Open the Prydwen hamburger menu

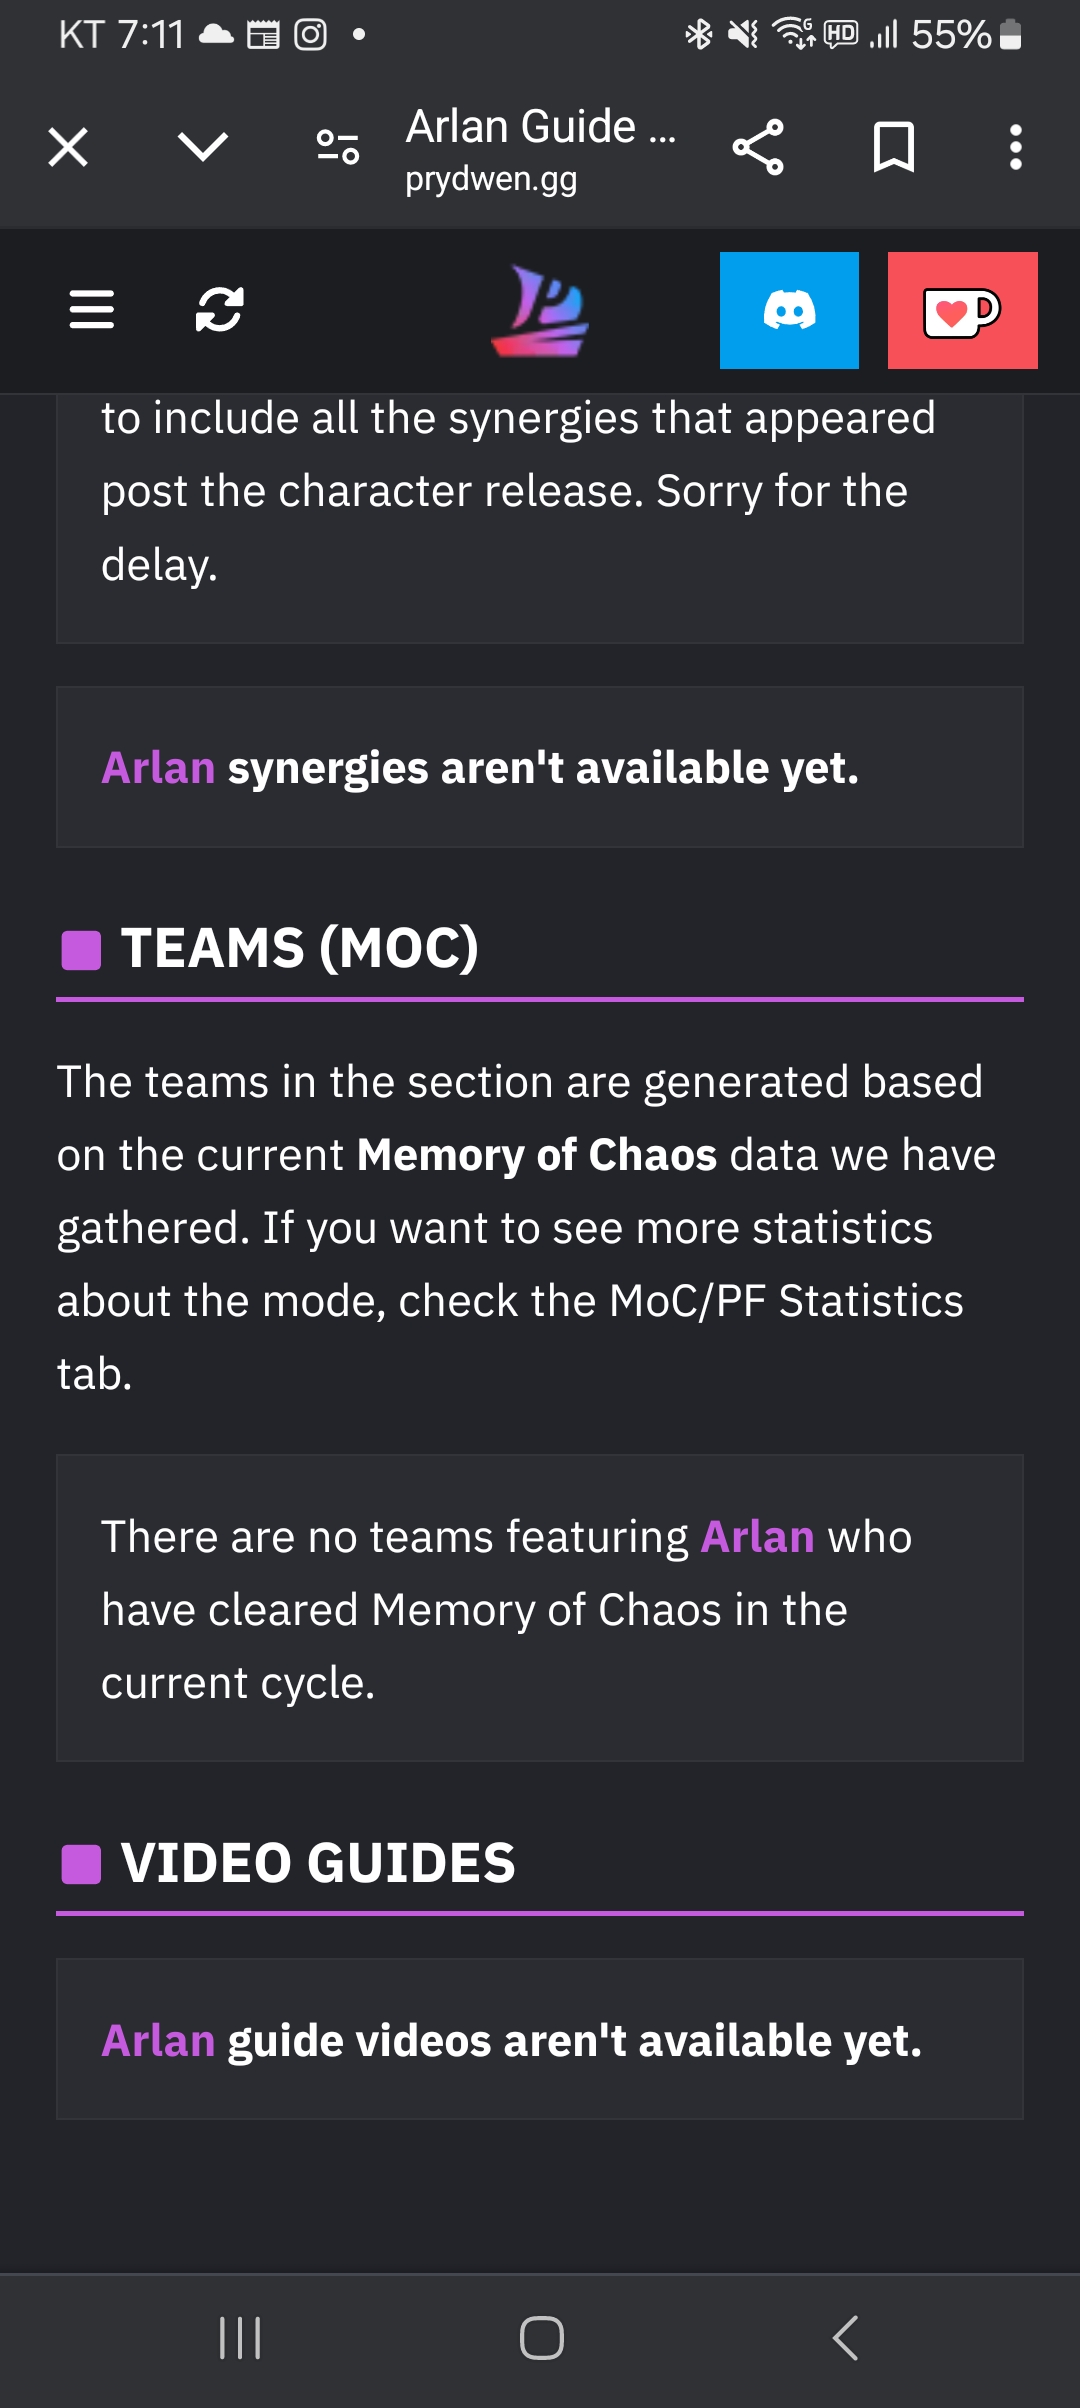coord(92,310)
